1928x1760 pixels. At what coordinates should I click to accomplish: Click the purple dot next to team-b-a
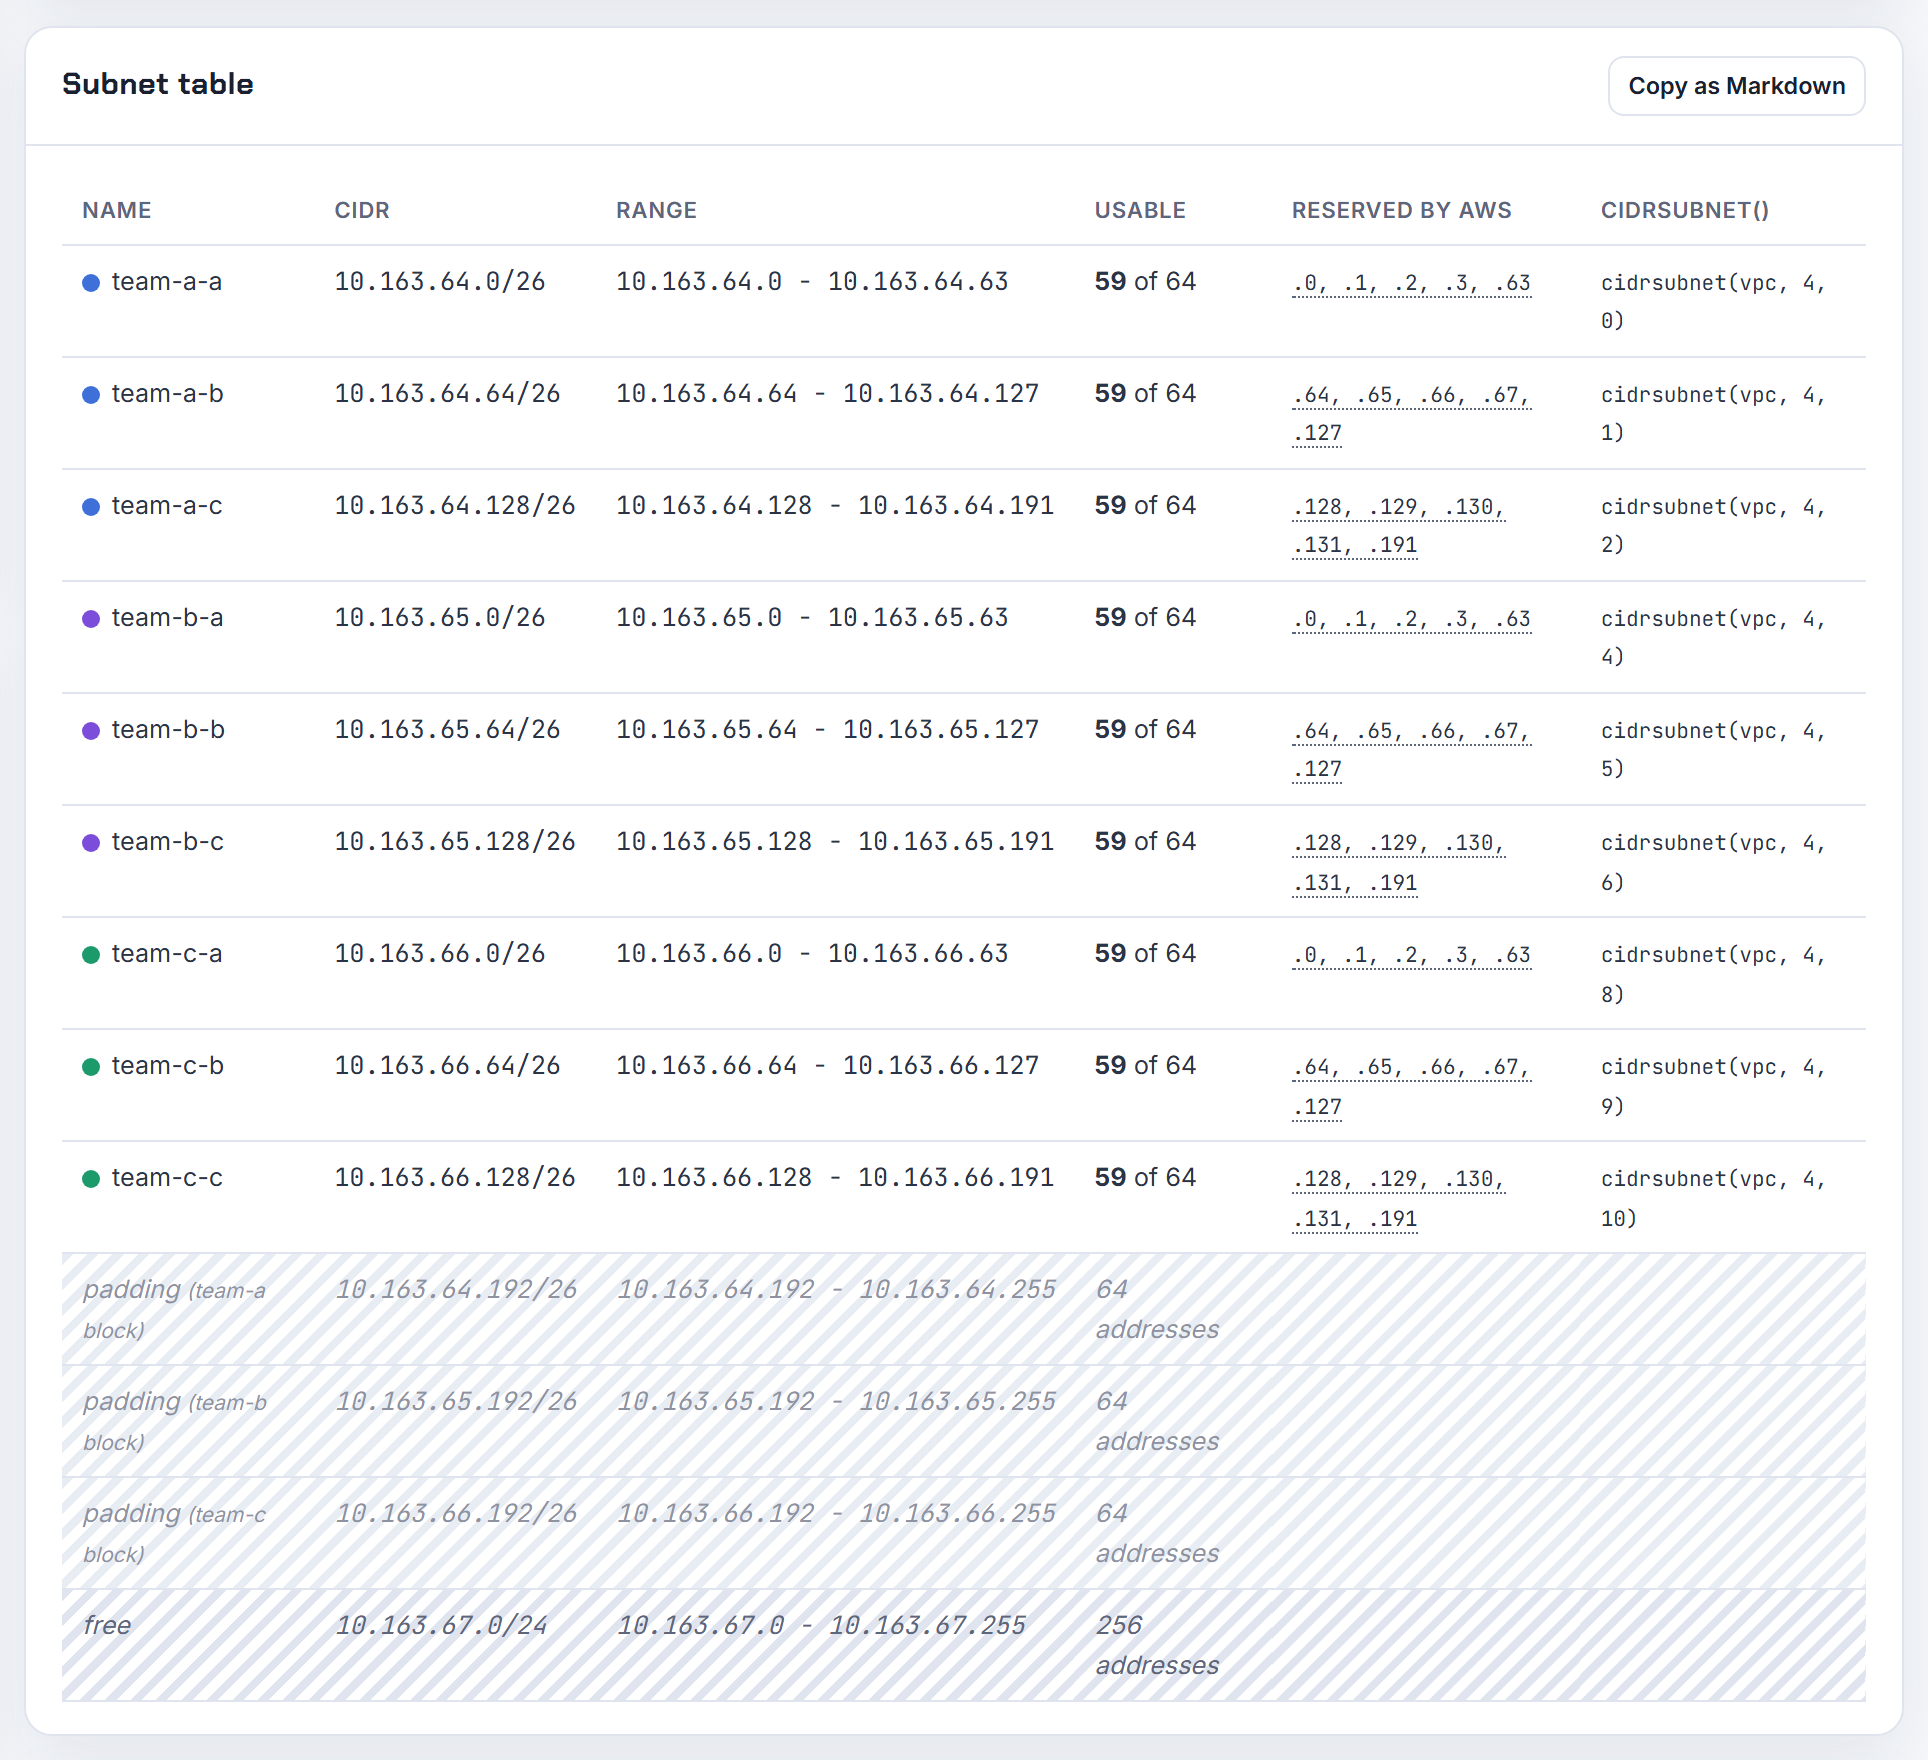click(x=91, y=619)
